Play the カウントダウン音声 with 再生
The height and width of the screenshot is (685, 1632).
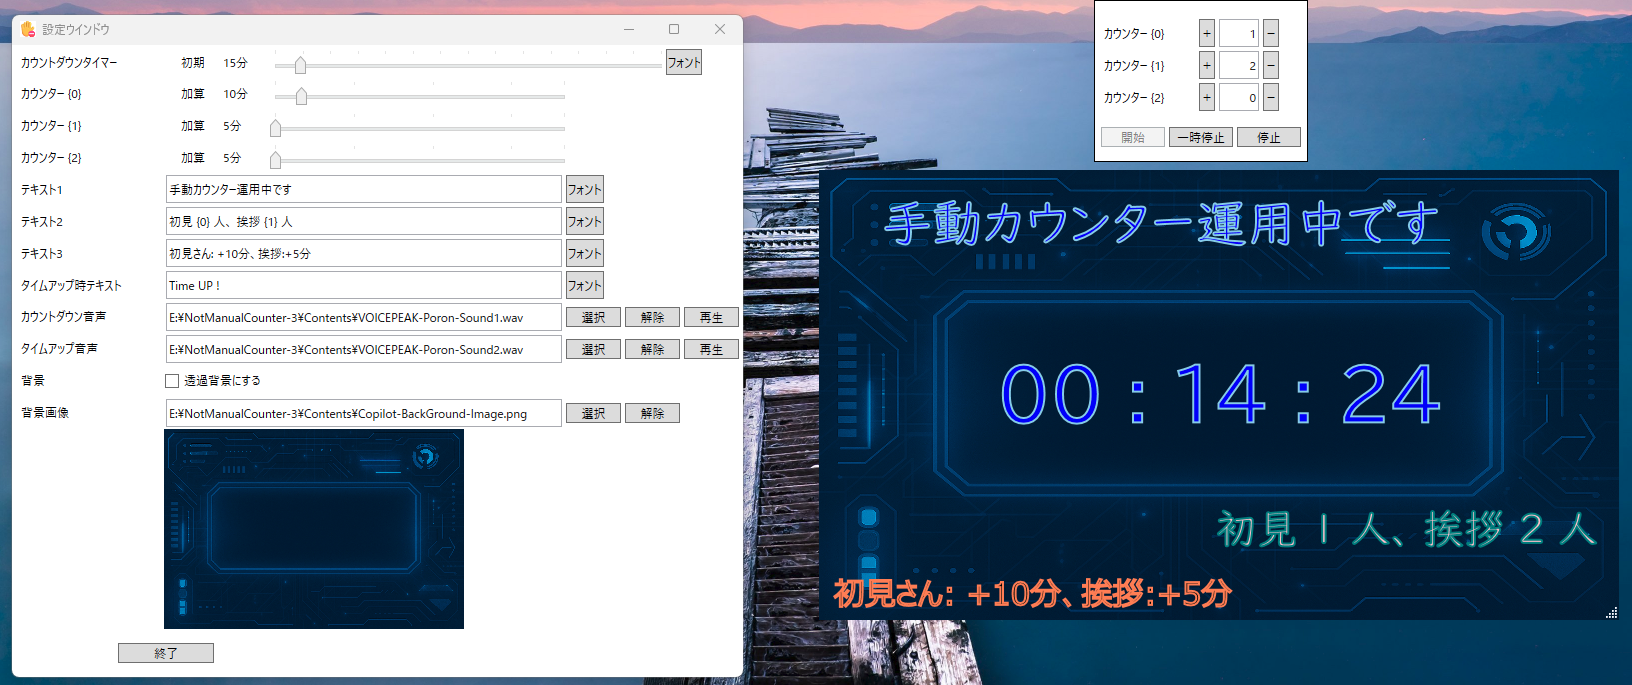tap(711, 318)
